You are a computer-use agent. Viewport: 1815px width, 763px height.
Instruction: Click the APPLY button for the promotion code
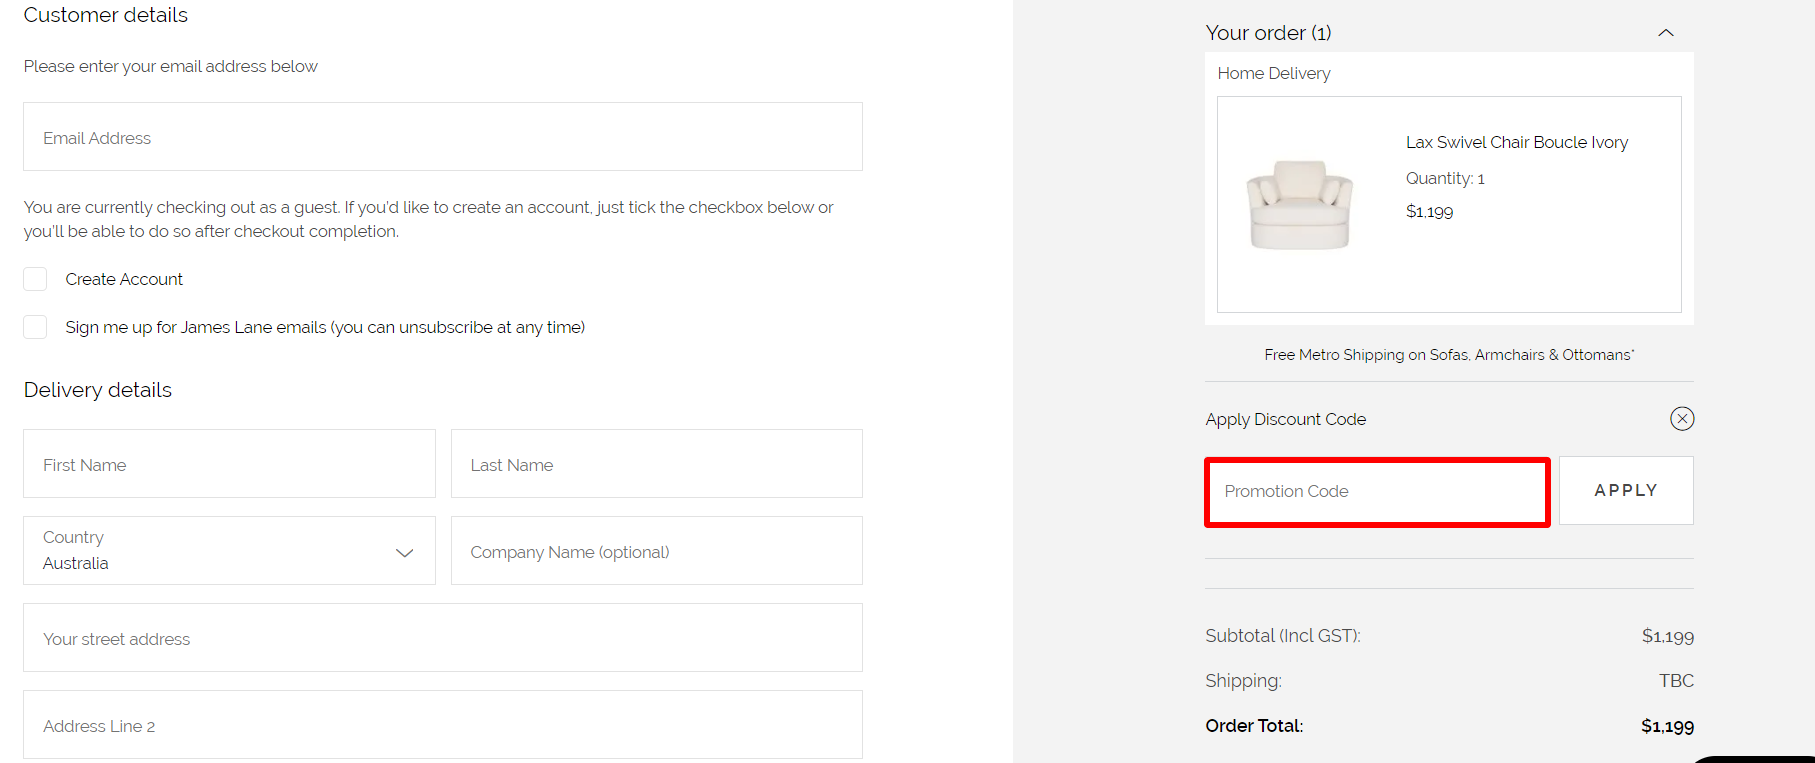1625,490
